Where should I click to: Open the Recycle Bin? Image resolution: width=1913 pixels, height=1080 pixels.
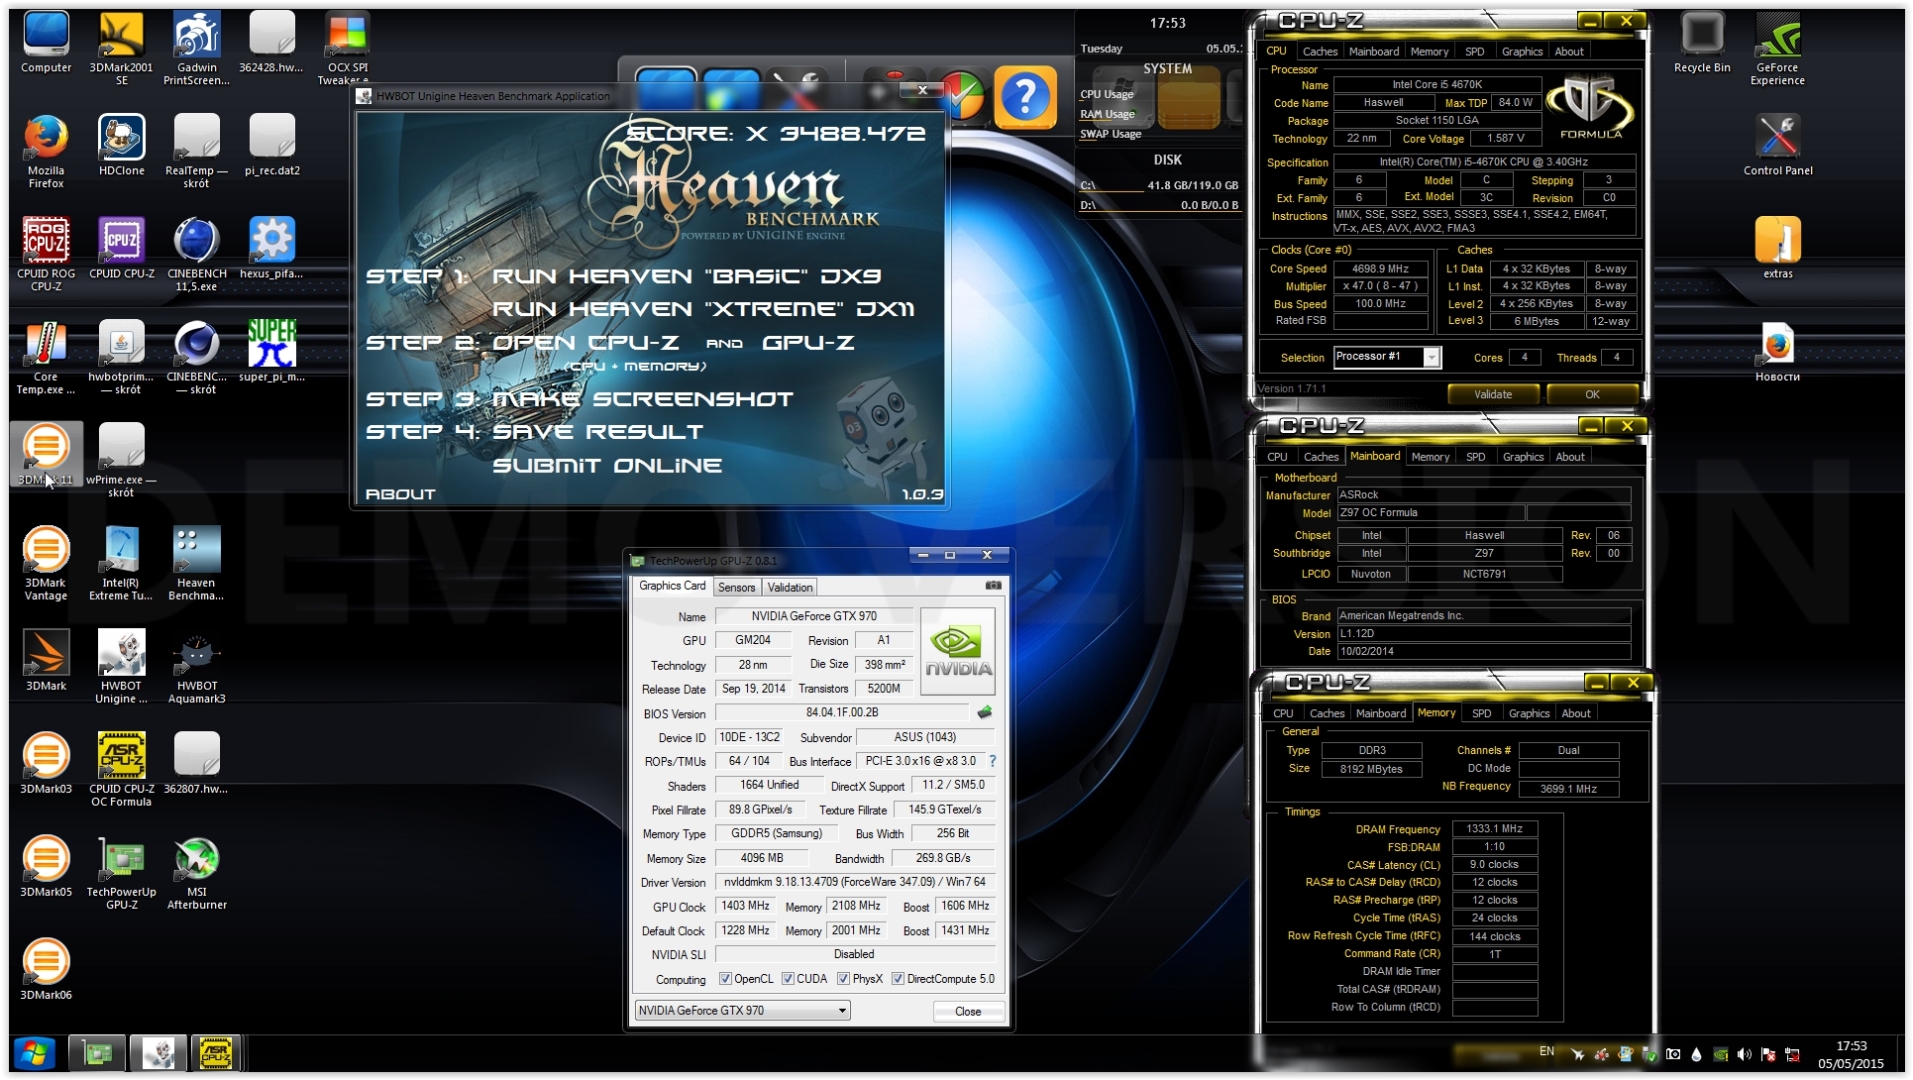click(x=1702, y=43)
